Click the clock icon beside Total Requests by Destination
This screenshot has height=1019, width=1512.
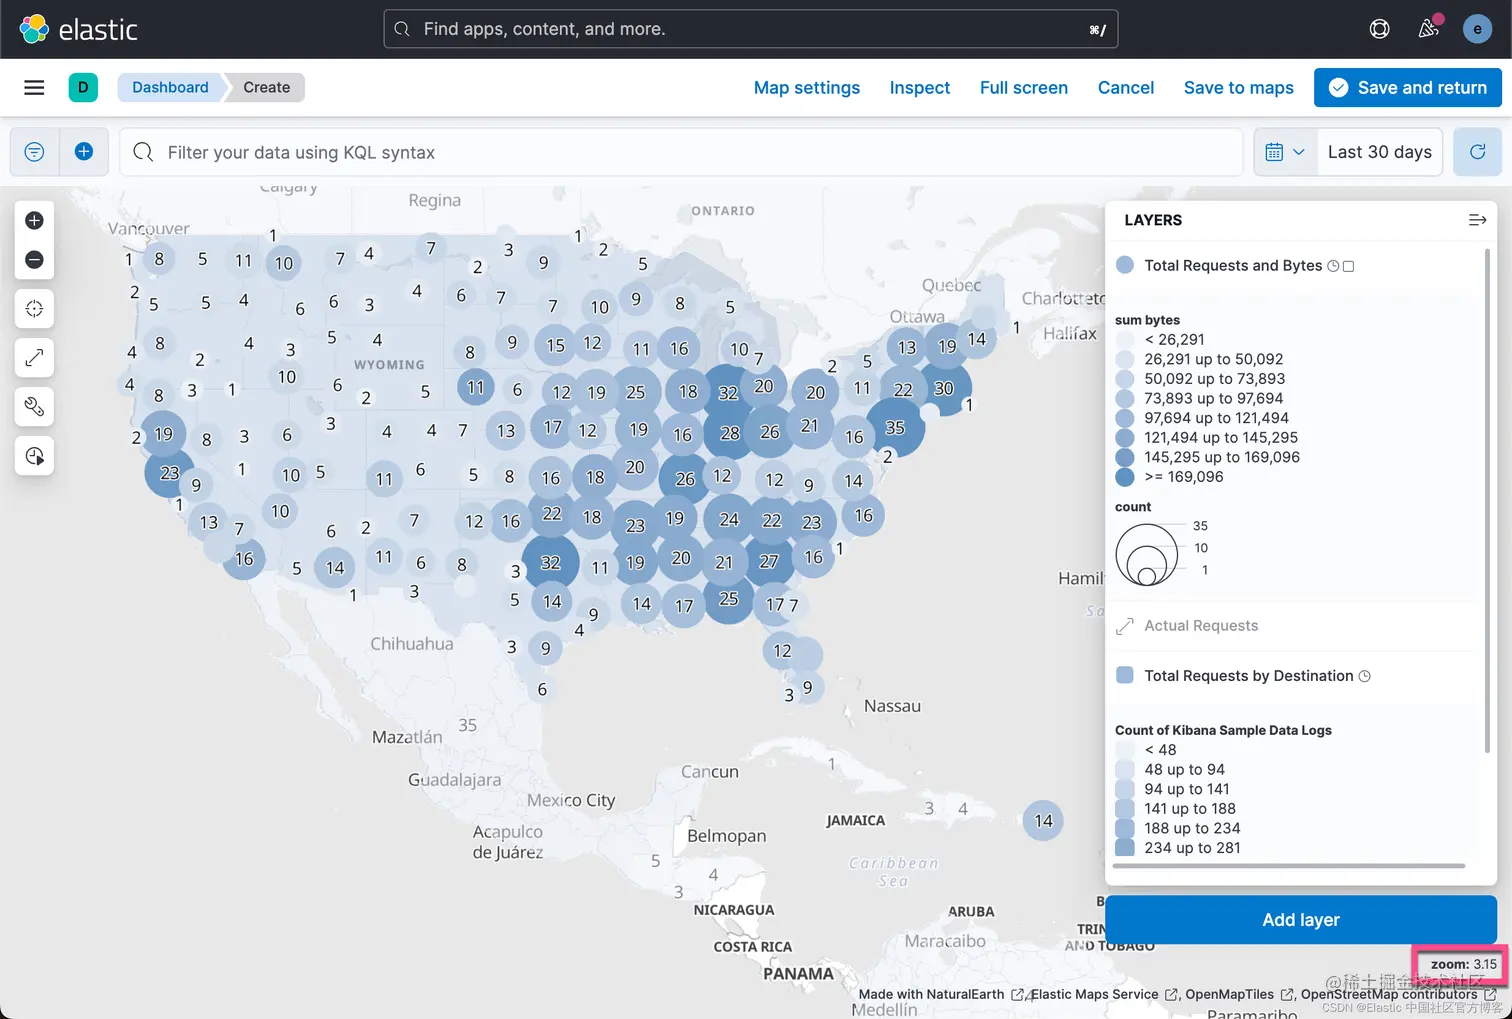1365,677
